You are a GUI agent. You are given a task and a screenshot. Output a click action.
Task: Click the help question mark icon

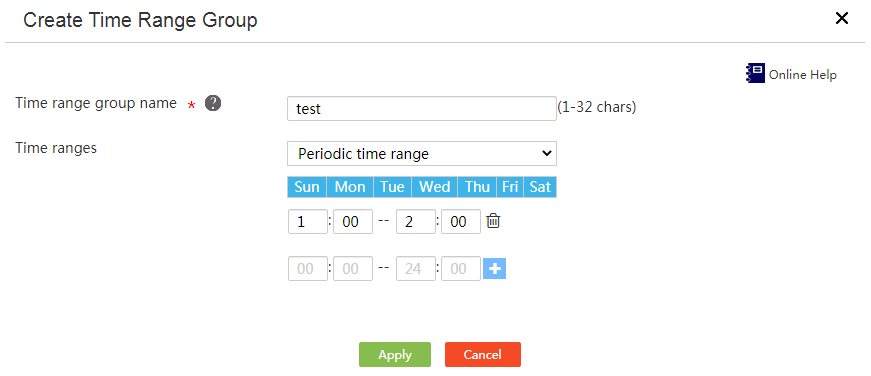point(213,103)
